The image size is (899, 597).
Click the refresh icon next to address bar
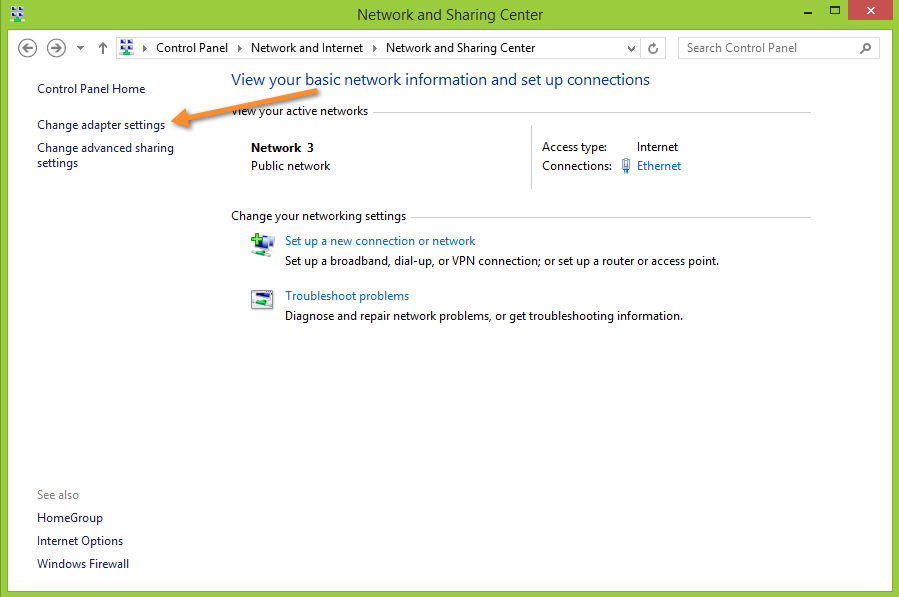pos(655,47)
